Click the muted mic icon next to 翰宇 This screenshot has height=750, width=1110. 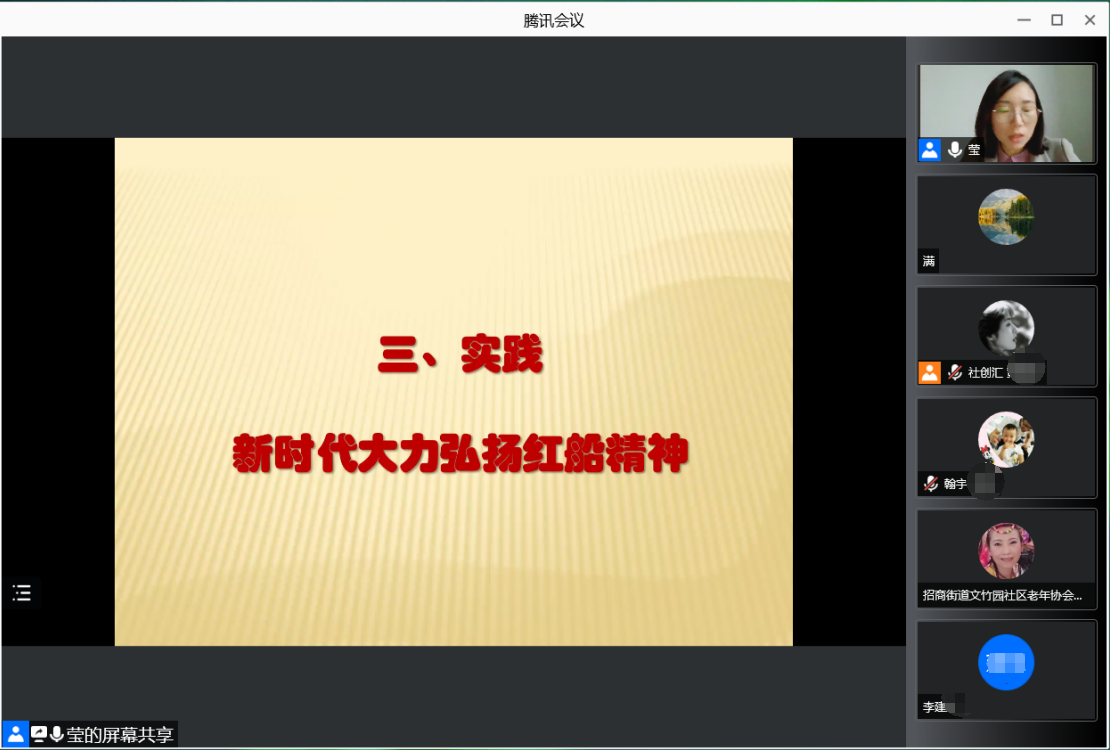pos(931,484)
